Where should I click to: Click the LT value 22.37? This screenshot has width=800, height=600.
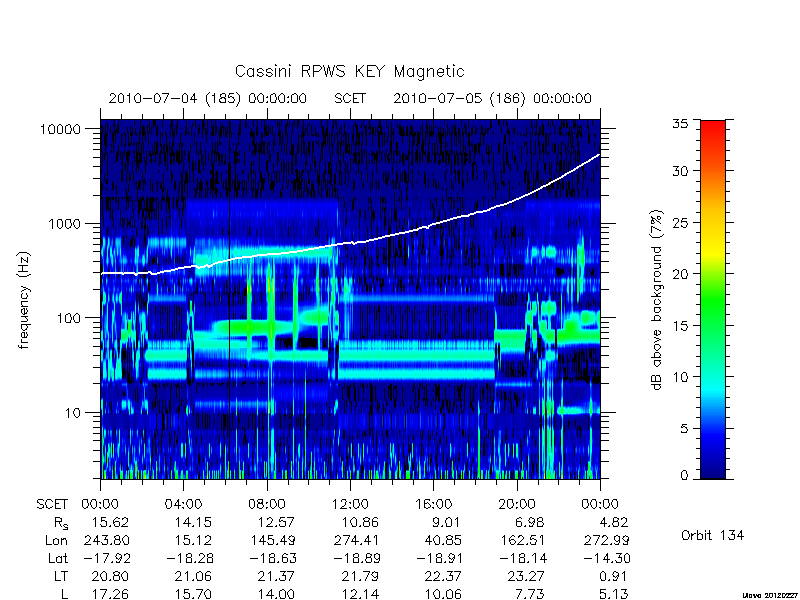(x=443, y=577)
